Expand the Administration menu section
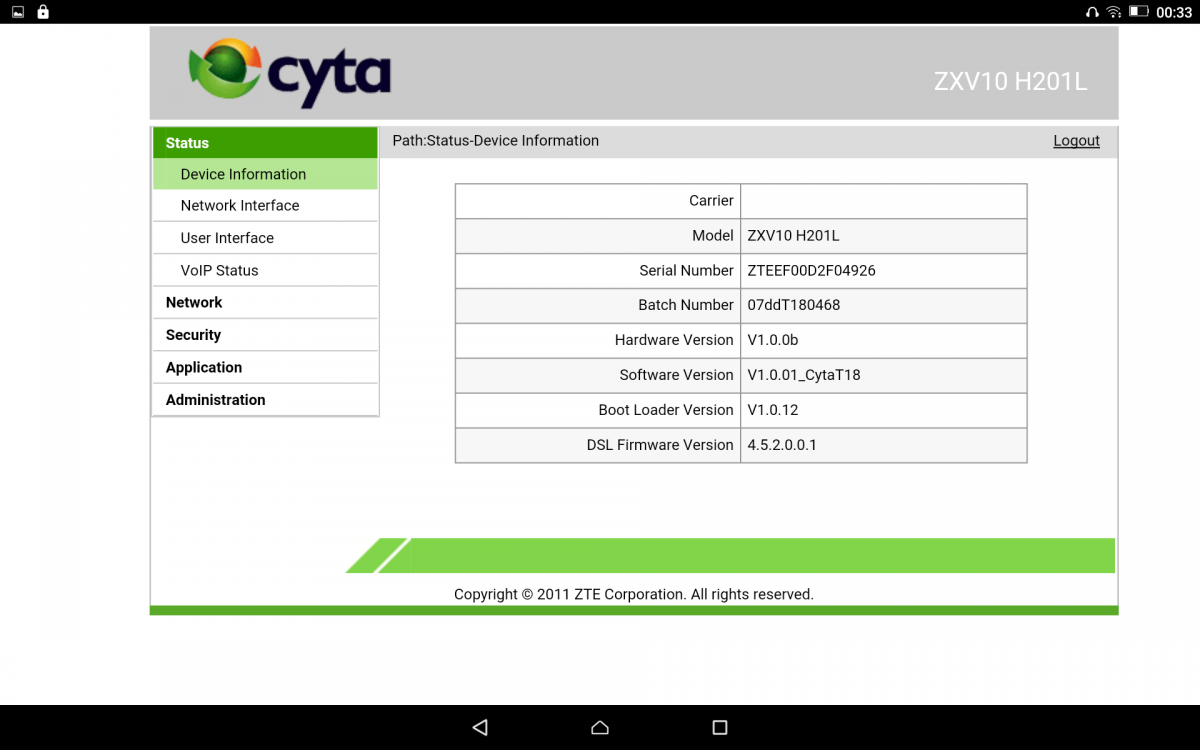Viewport: 1200px width, 750px height. point(265,399)
